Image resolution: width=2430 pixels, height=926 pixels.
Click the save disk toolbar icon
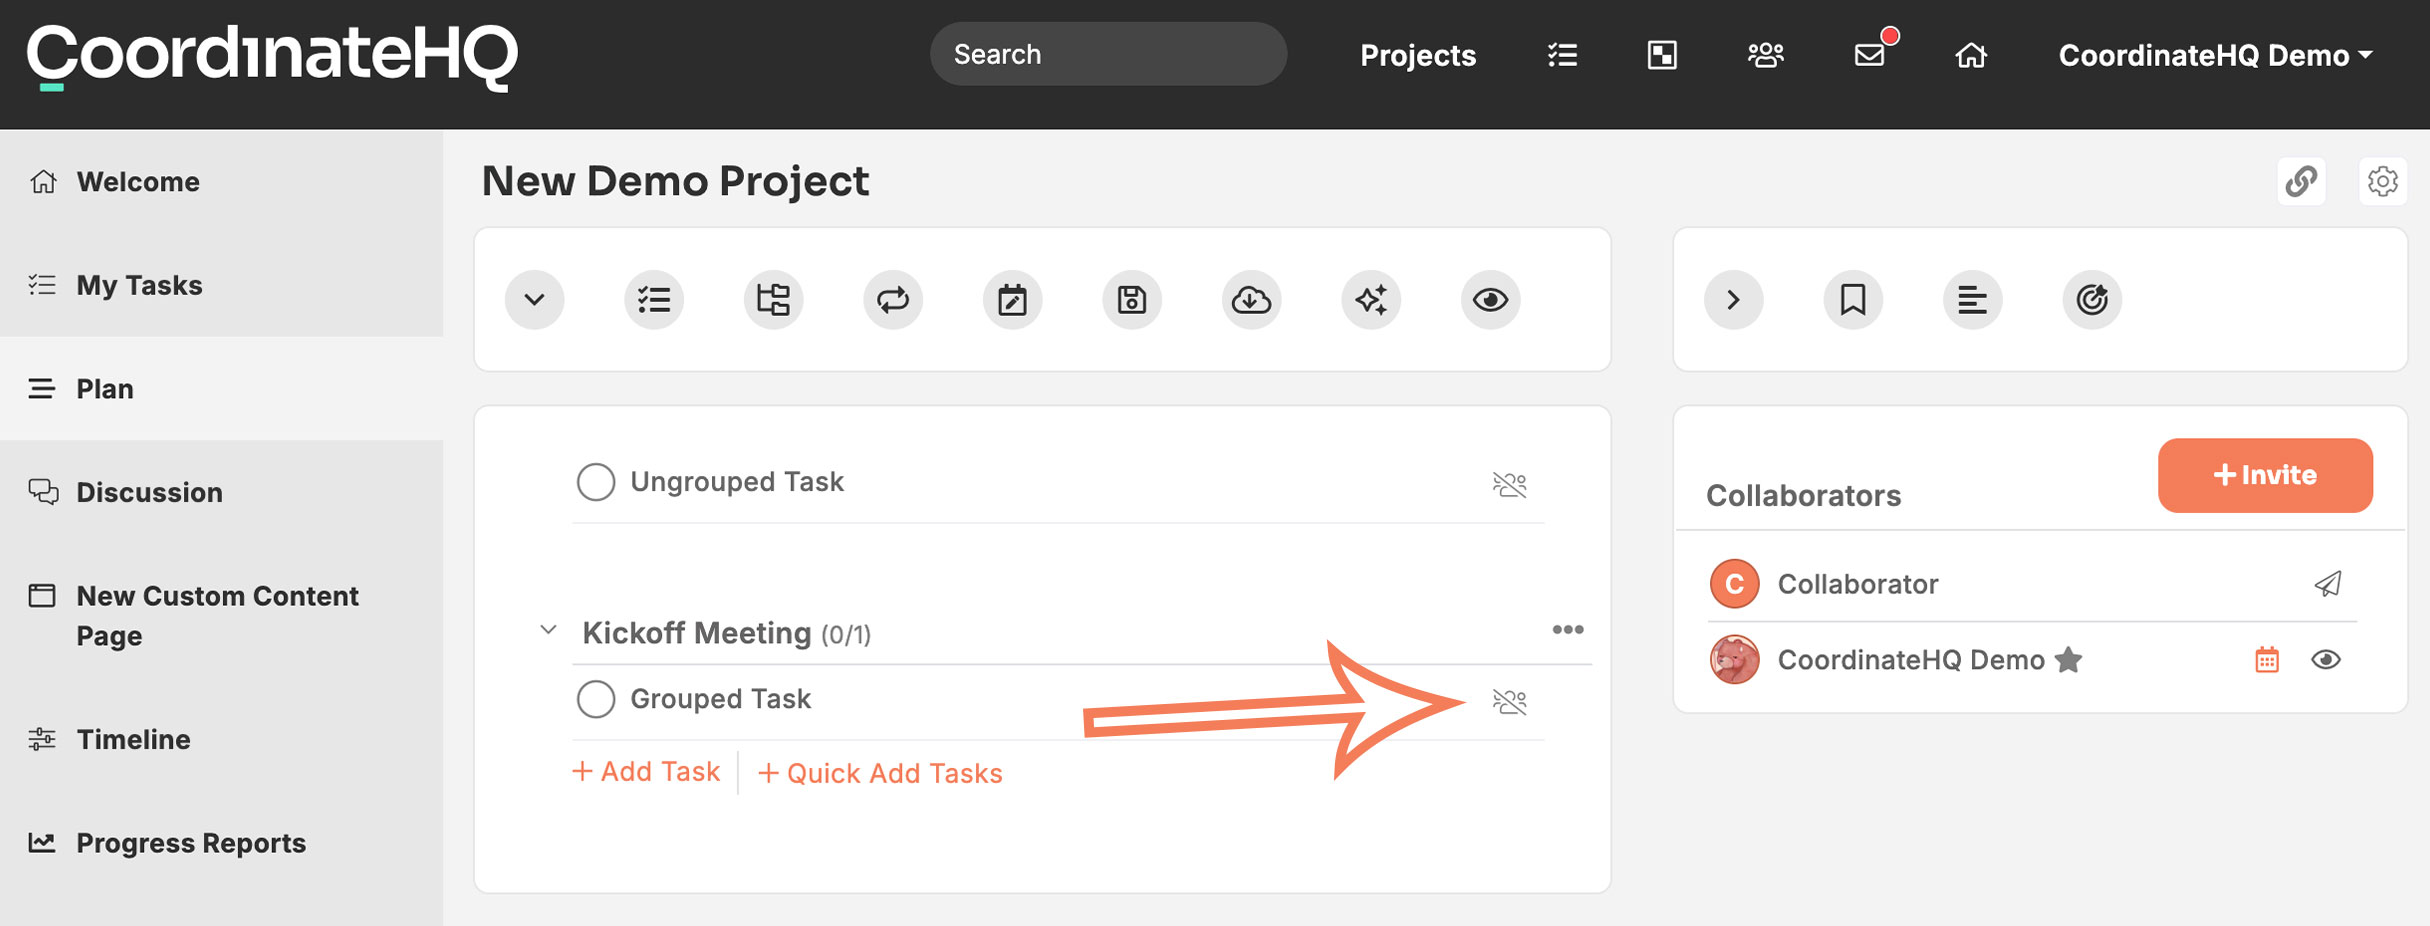[1132, 299]
